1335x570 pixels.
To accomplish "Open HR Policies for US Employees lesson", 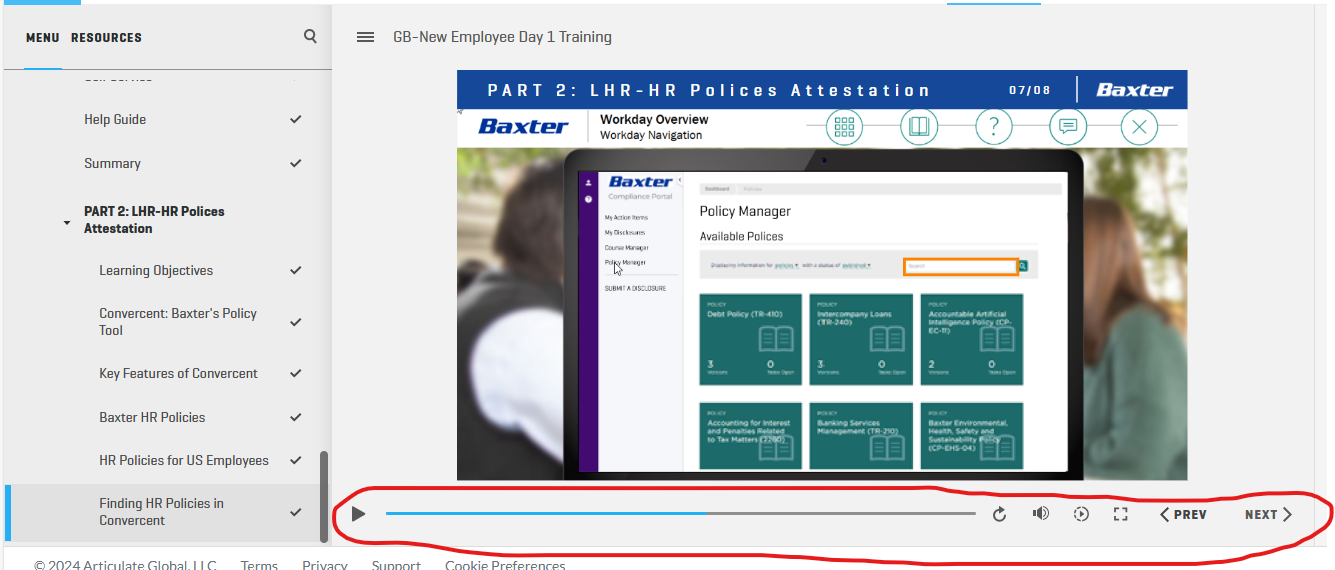I will click(x=184, y=460).
